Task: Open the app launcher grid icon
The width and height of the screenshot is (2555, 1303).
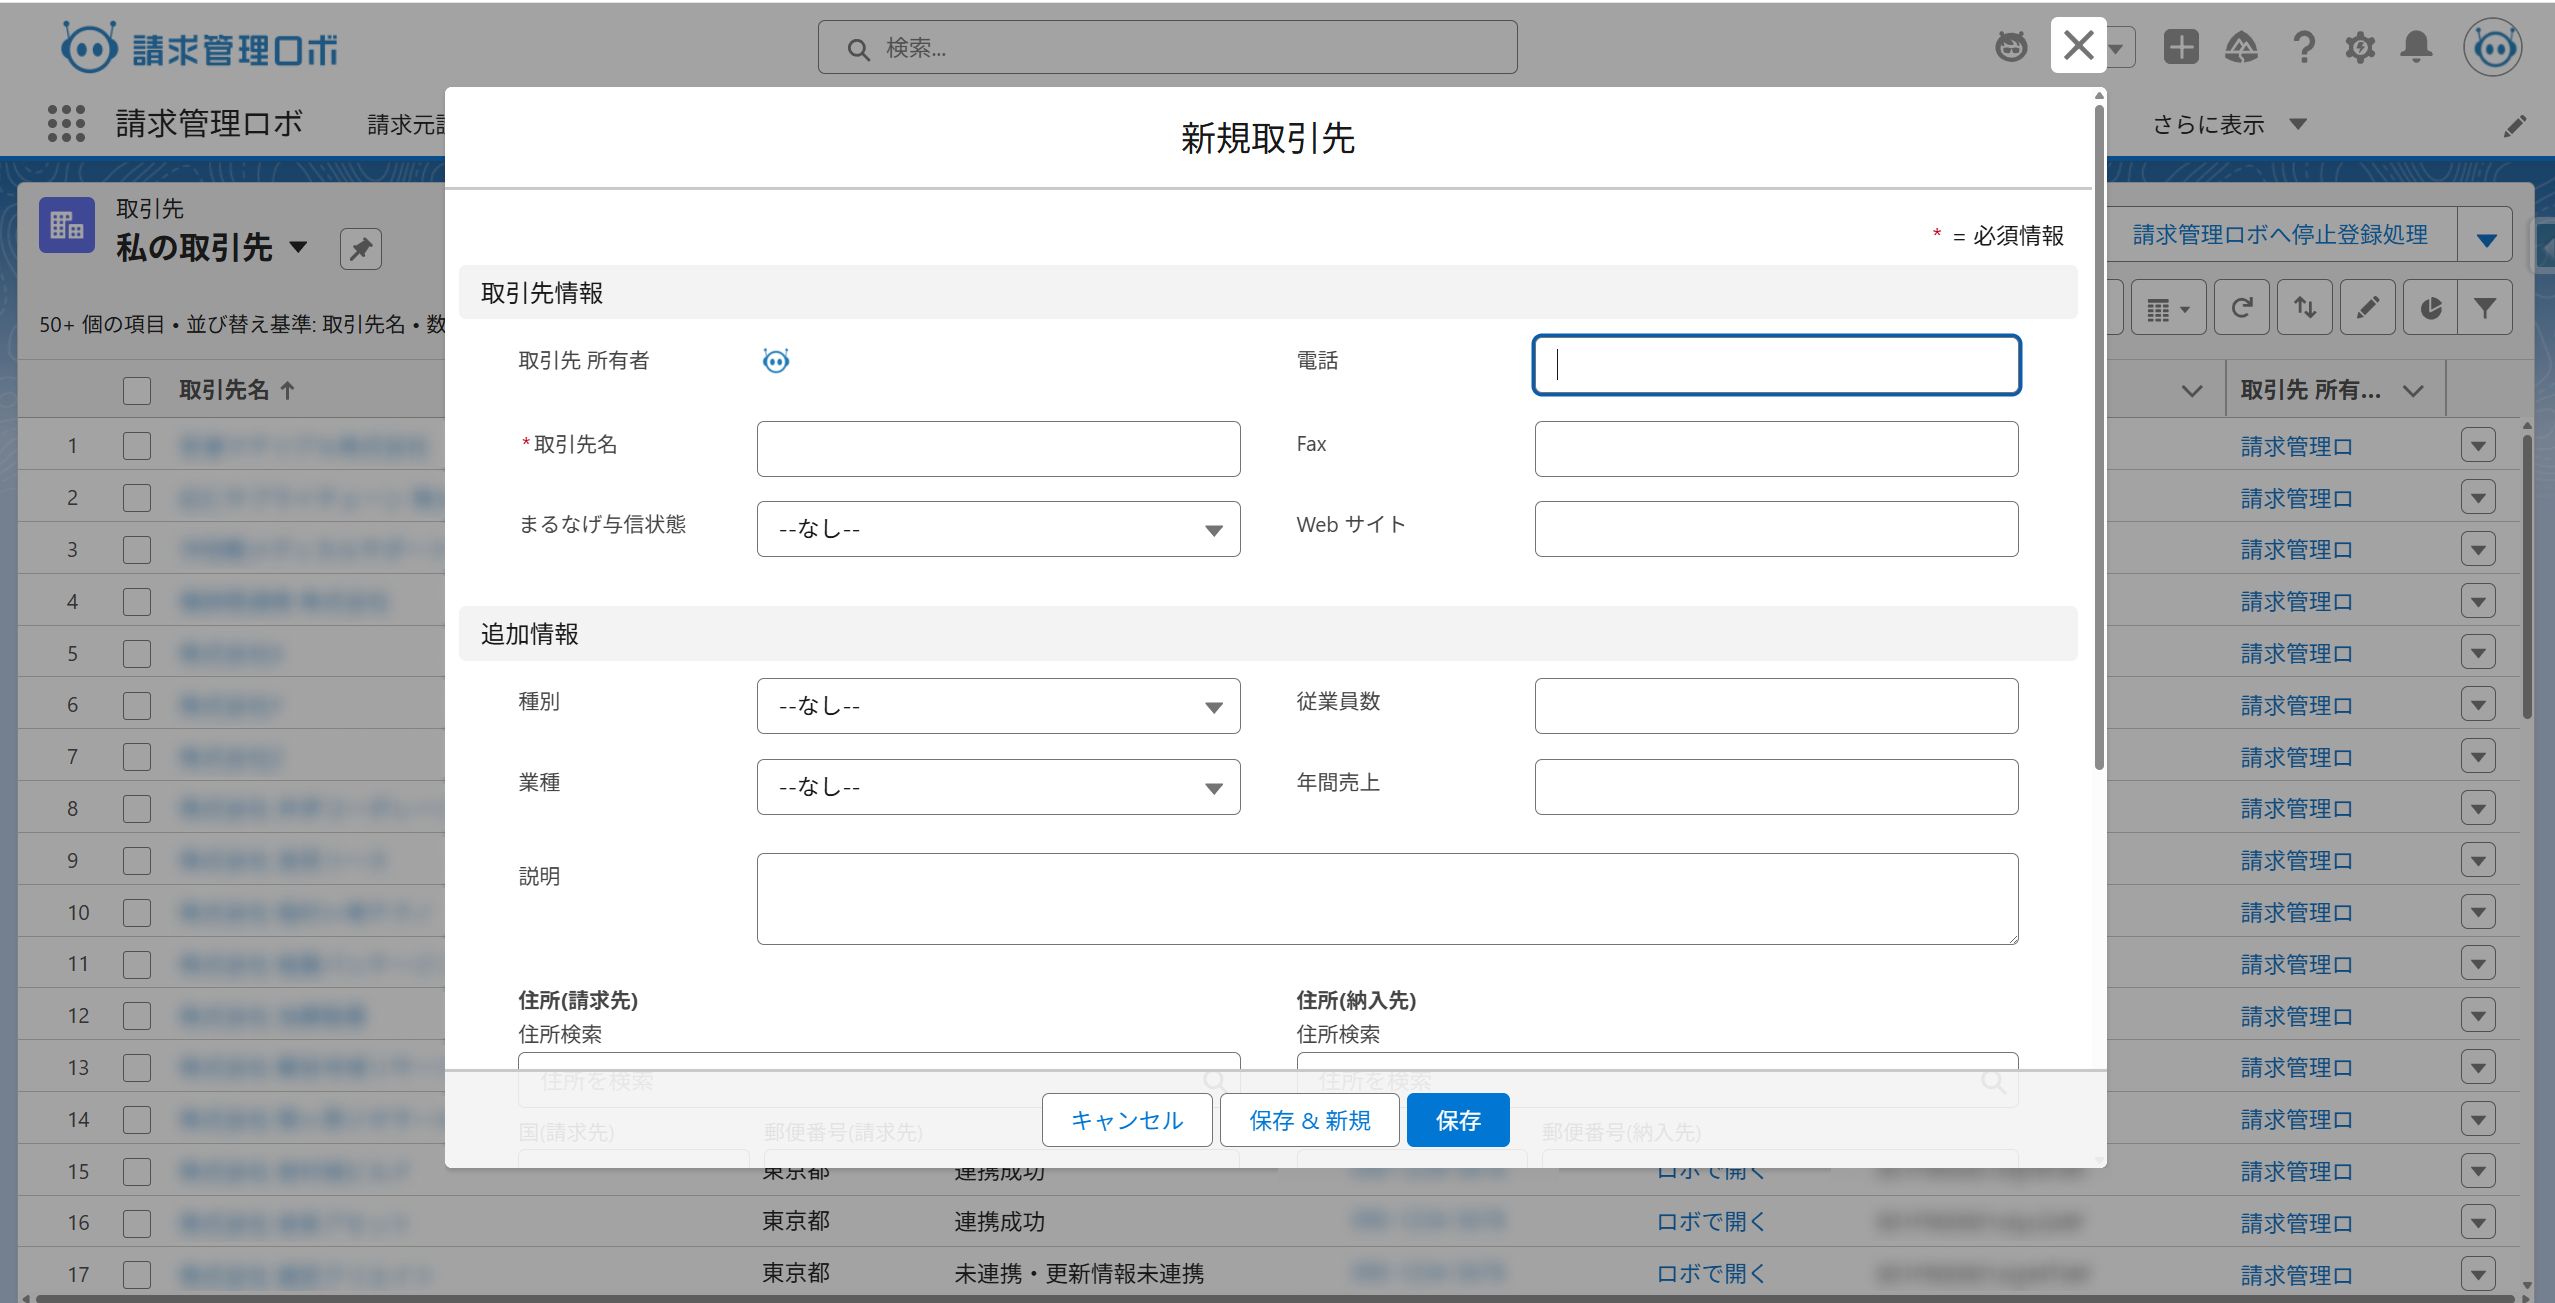Action: point(66,124)
